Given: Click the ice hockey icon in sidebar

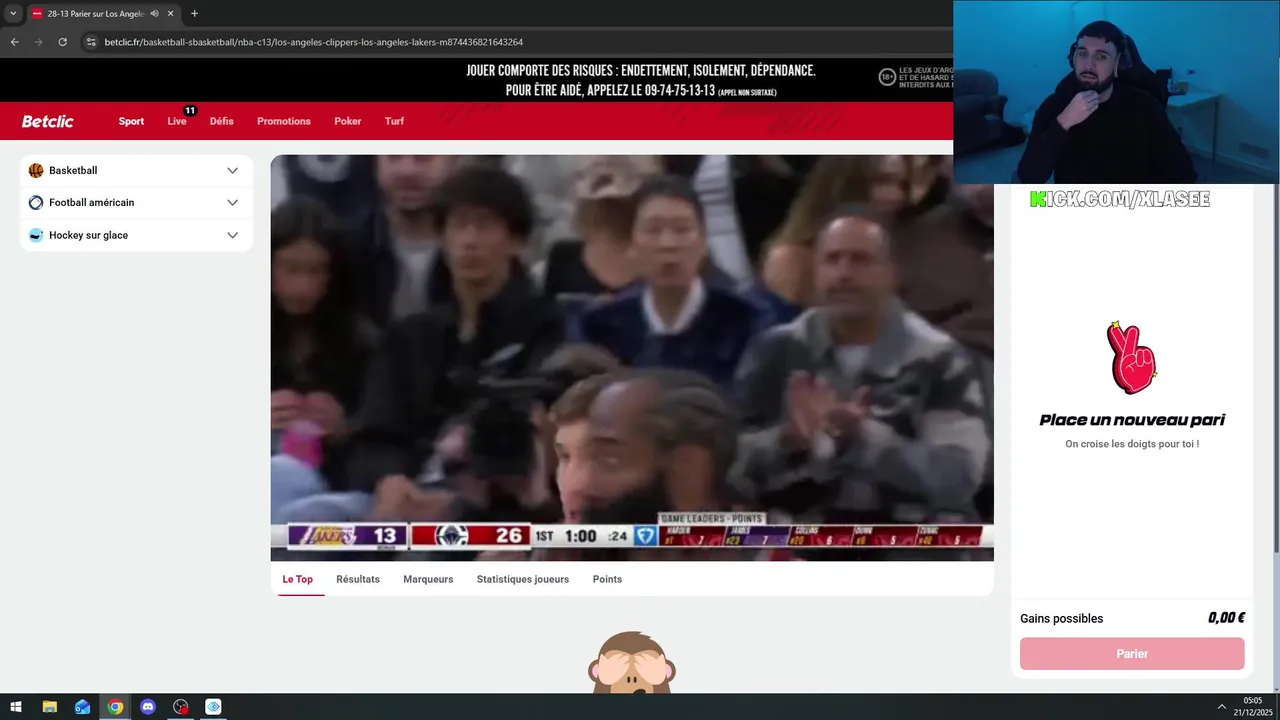Looking at the screenshot, I should pos(36,235).
